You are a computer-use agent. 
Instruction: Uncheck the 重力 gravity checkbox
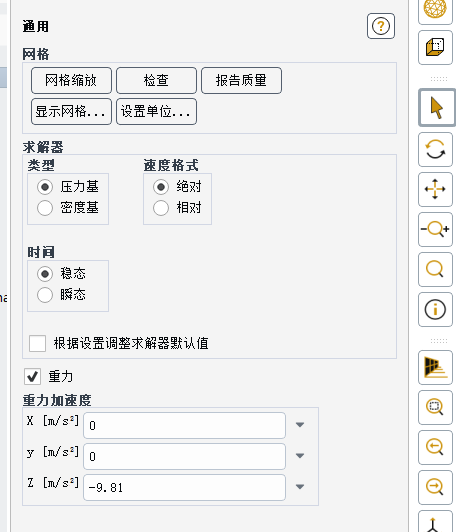click(x=33, y=376)
